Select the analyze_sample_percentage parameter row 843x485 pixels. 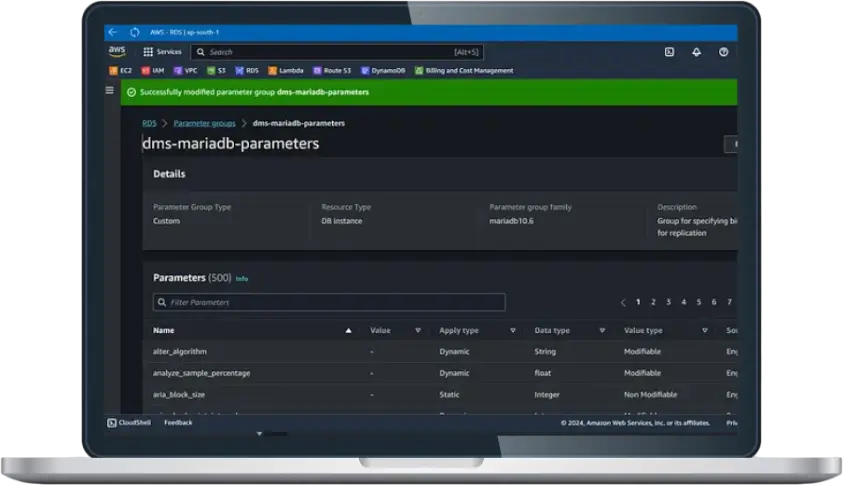(439, 373)
